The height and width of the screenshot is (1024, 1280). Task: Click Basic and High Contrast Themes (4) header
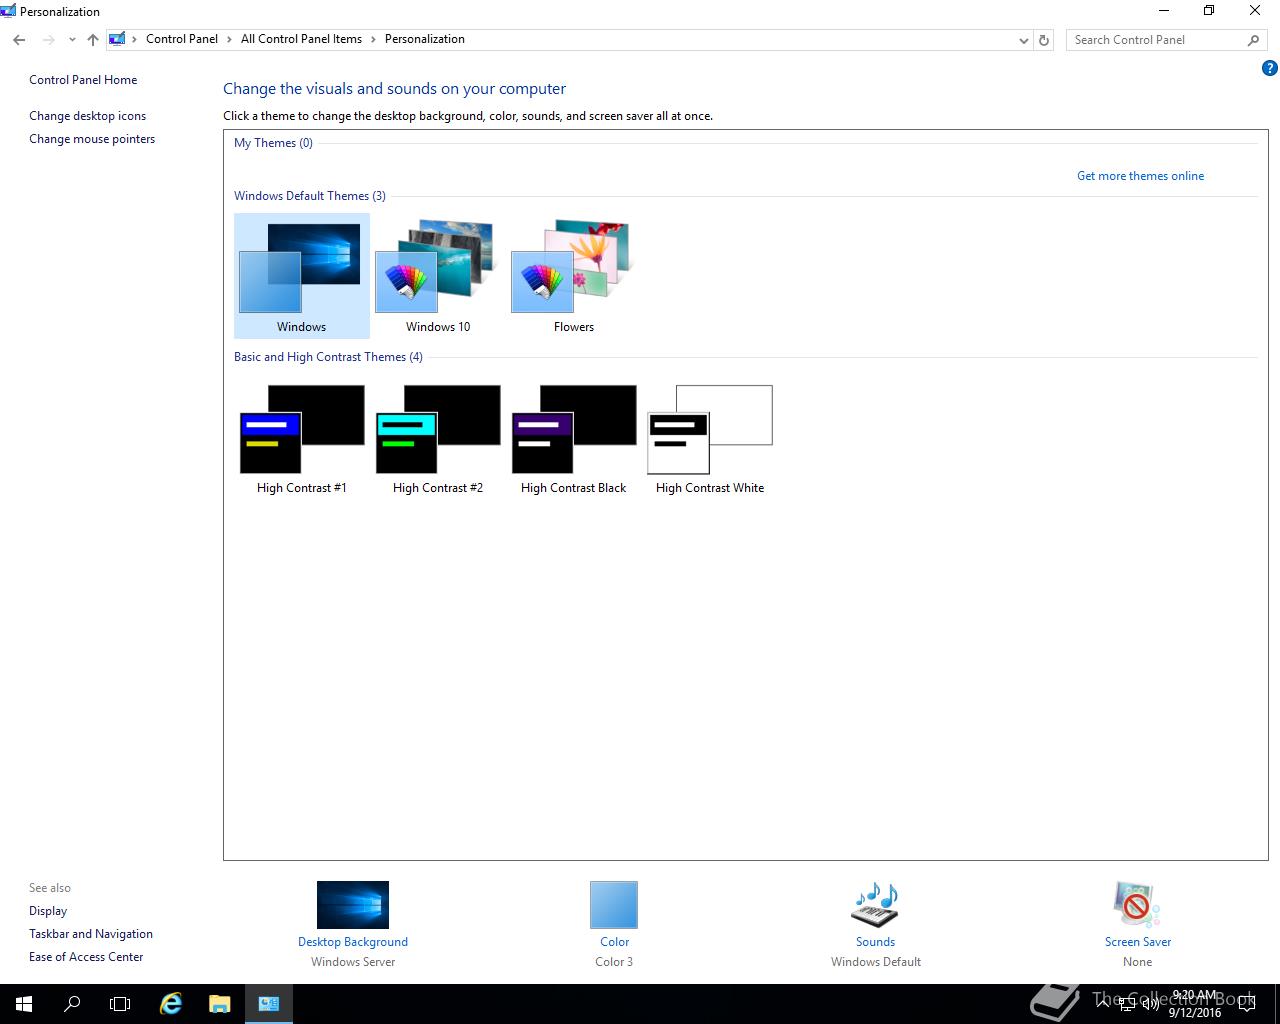tap(328, 357)
